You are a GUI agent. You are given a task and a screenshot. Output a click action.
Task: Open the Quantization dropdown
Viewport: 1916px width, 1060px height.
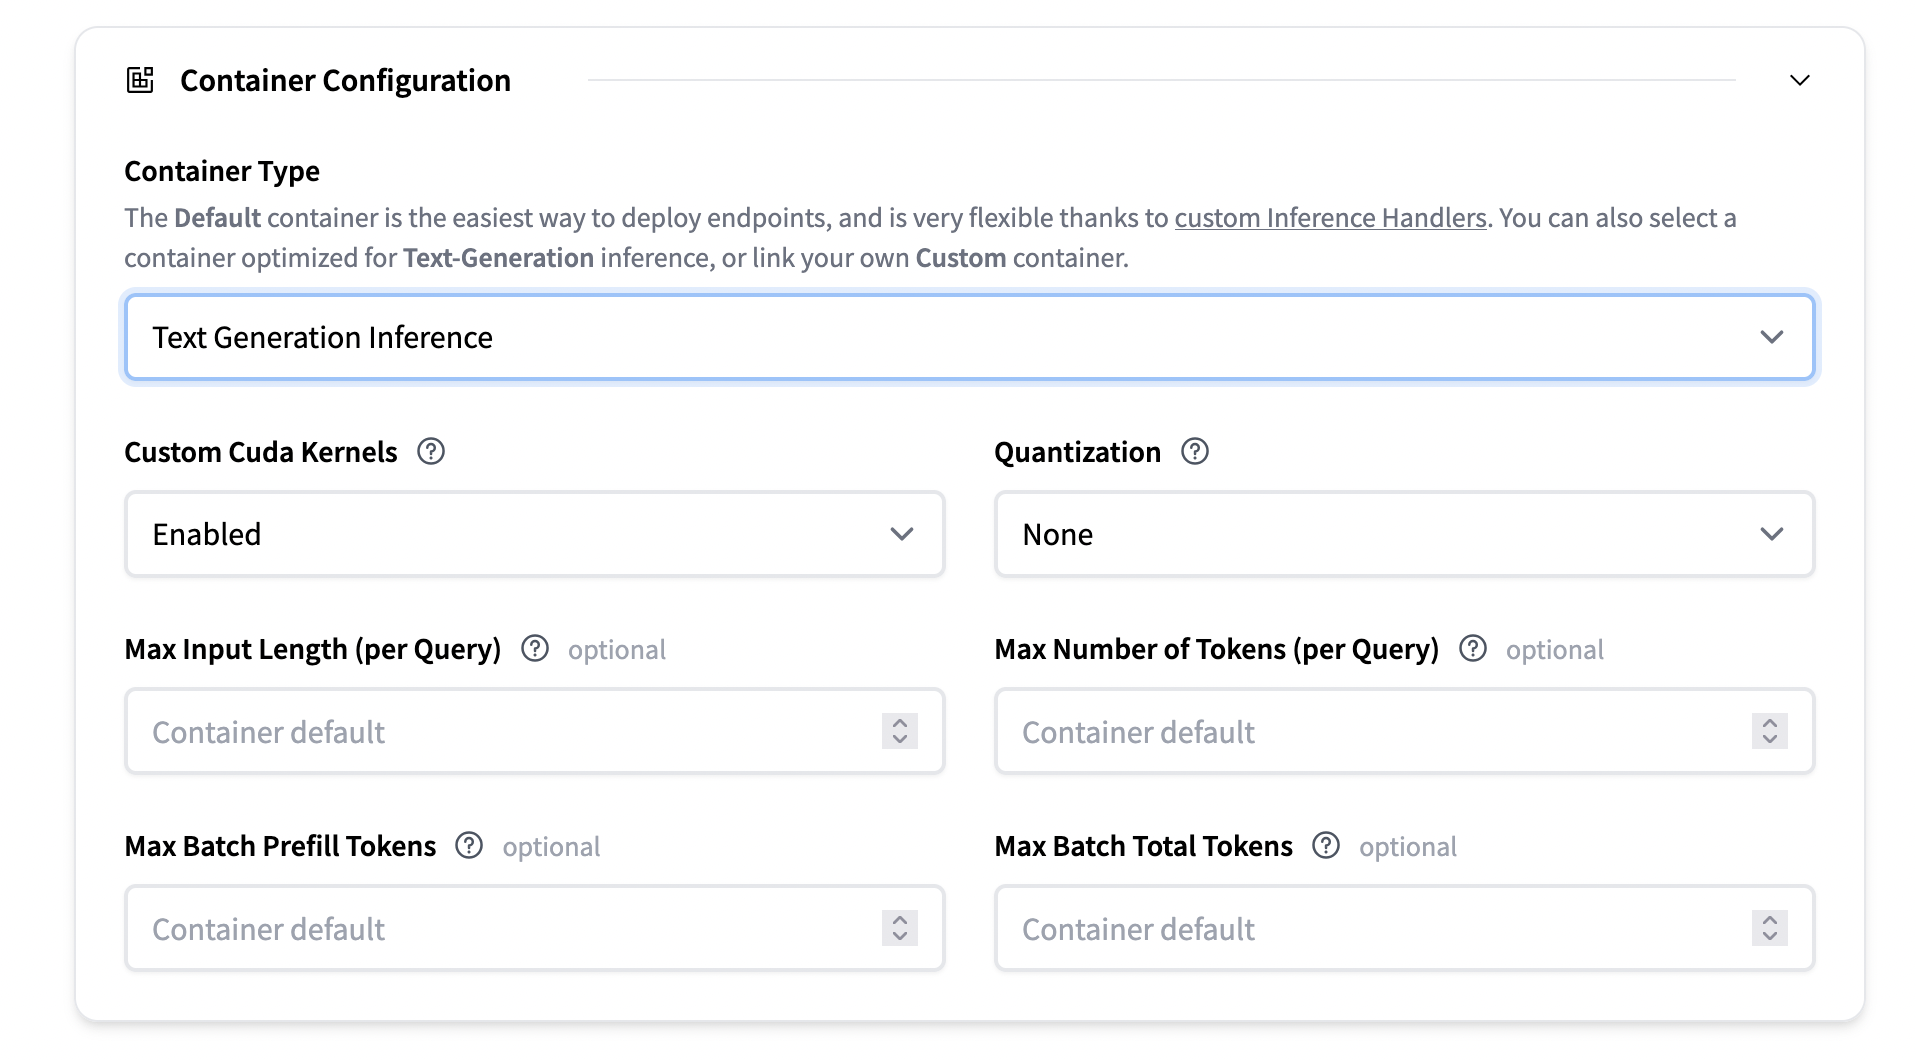pos(1403,534)
